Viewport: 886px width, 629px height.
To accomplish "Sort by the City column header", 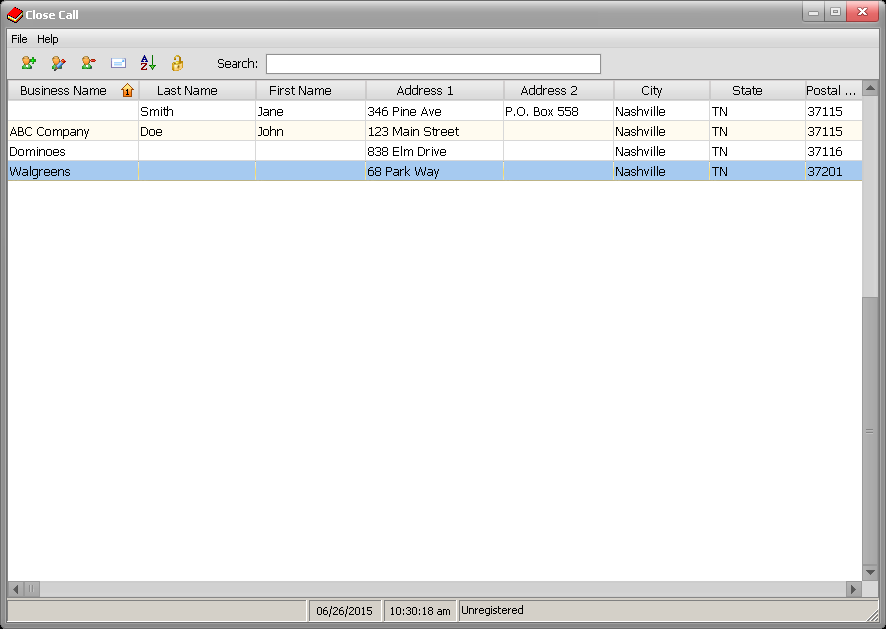I will click(x=652, y=91).
